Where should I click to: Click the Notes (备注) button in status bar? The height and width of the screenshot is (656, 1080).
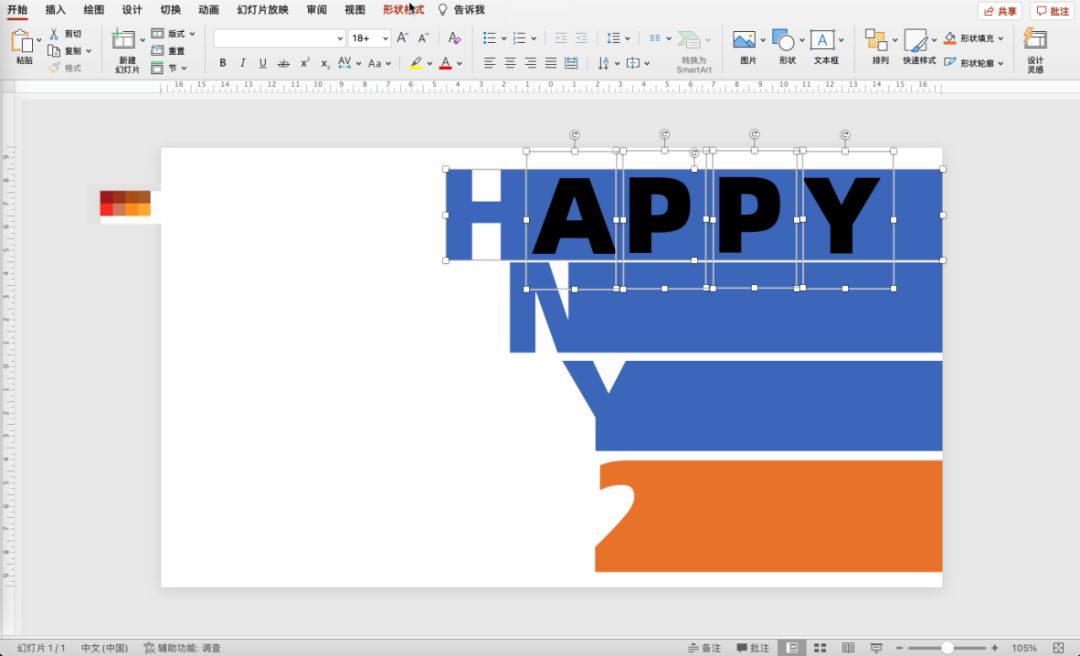(x=705, y=648)
